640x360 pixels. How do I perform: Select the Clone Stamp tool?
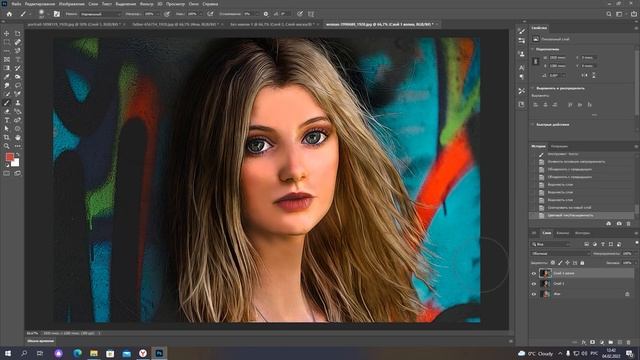pyautogui.click(x=18, y=102)
